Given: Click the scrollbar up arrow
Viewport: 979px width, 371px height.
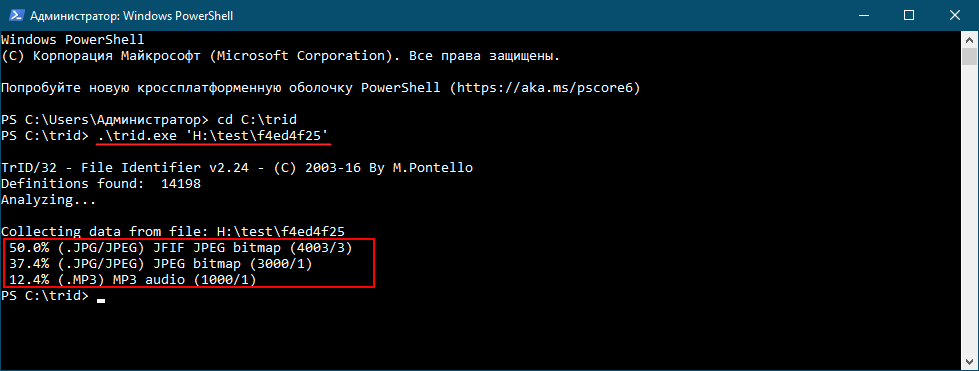Looking at the screenshot, I should click(x=968, y=39).
